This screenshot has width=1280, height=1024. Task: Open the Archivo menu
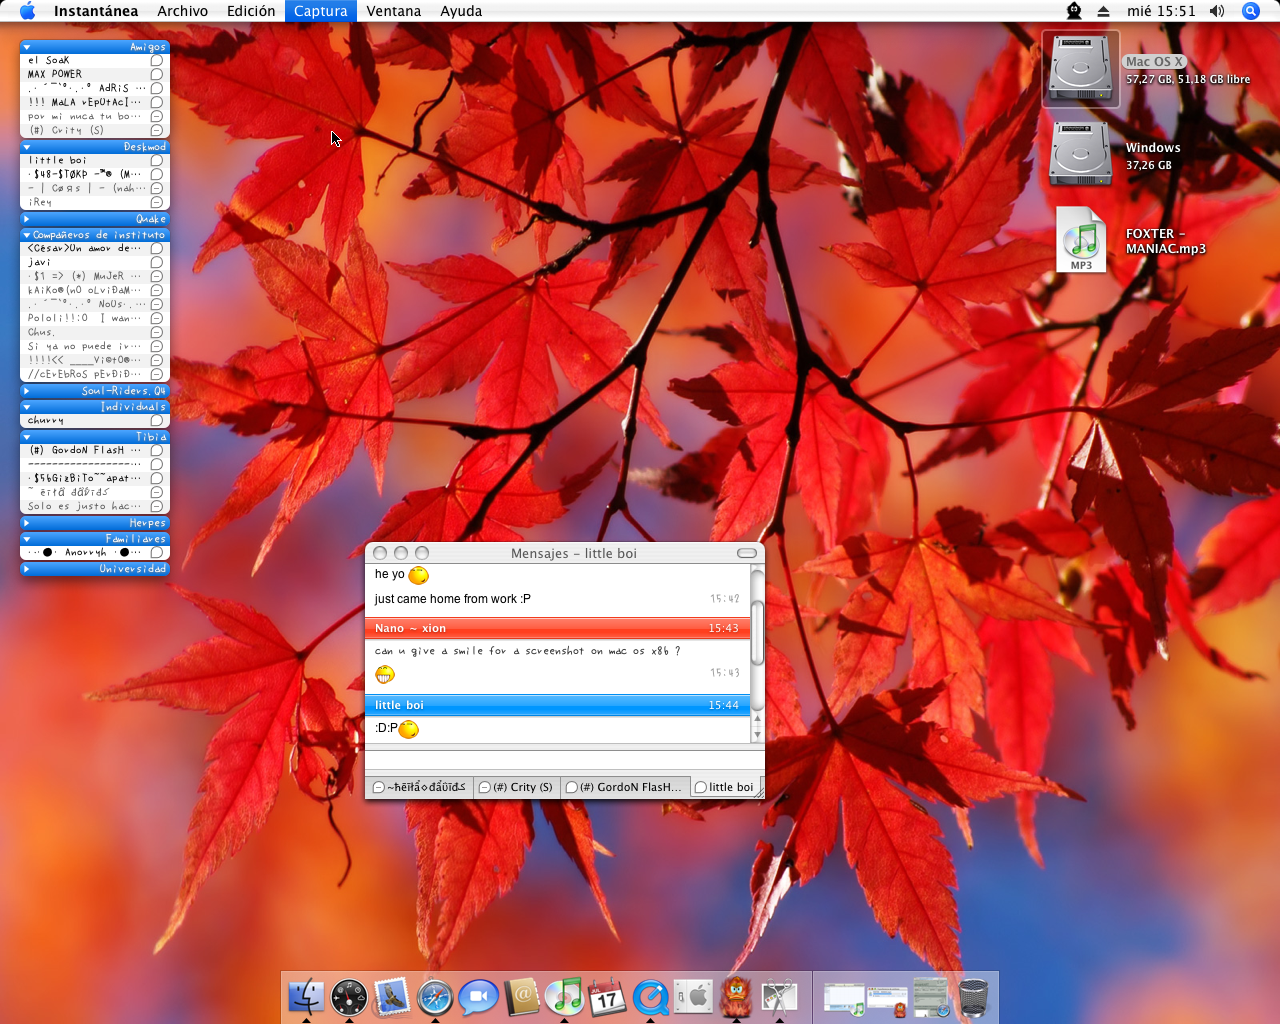[x=183, y=11]
